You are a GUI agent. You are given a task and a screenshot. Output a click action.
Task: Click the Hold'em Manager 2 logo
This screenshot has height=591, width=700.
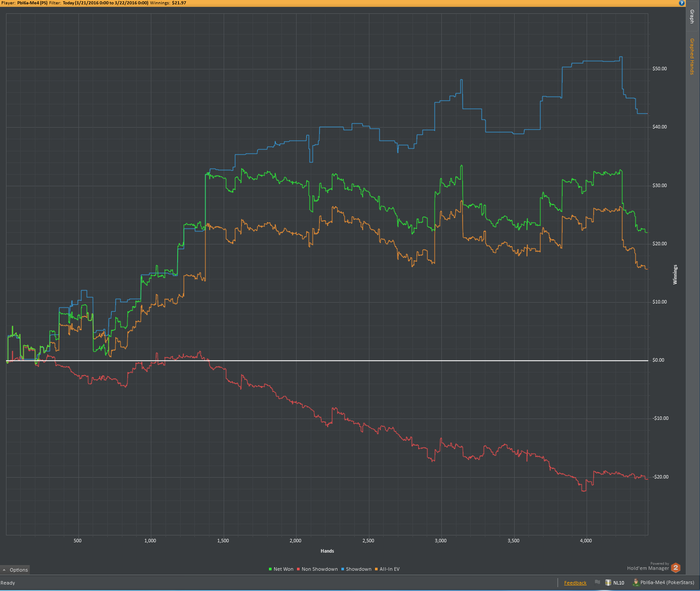pyautogui.click(x=675, y=568)
